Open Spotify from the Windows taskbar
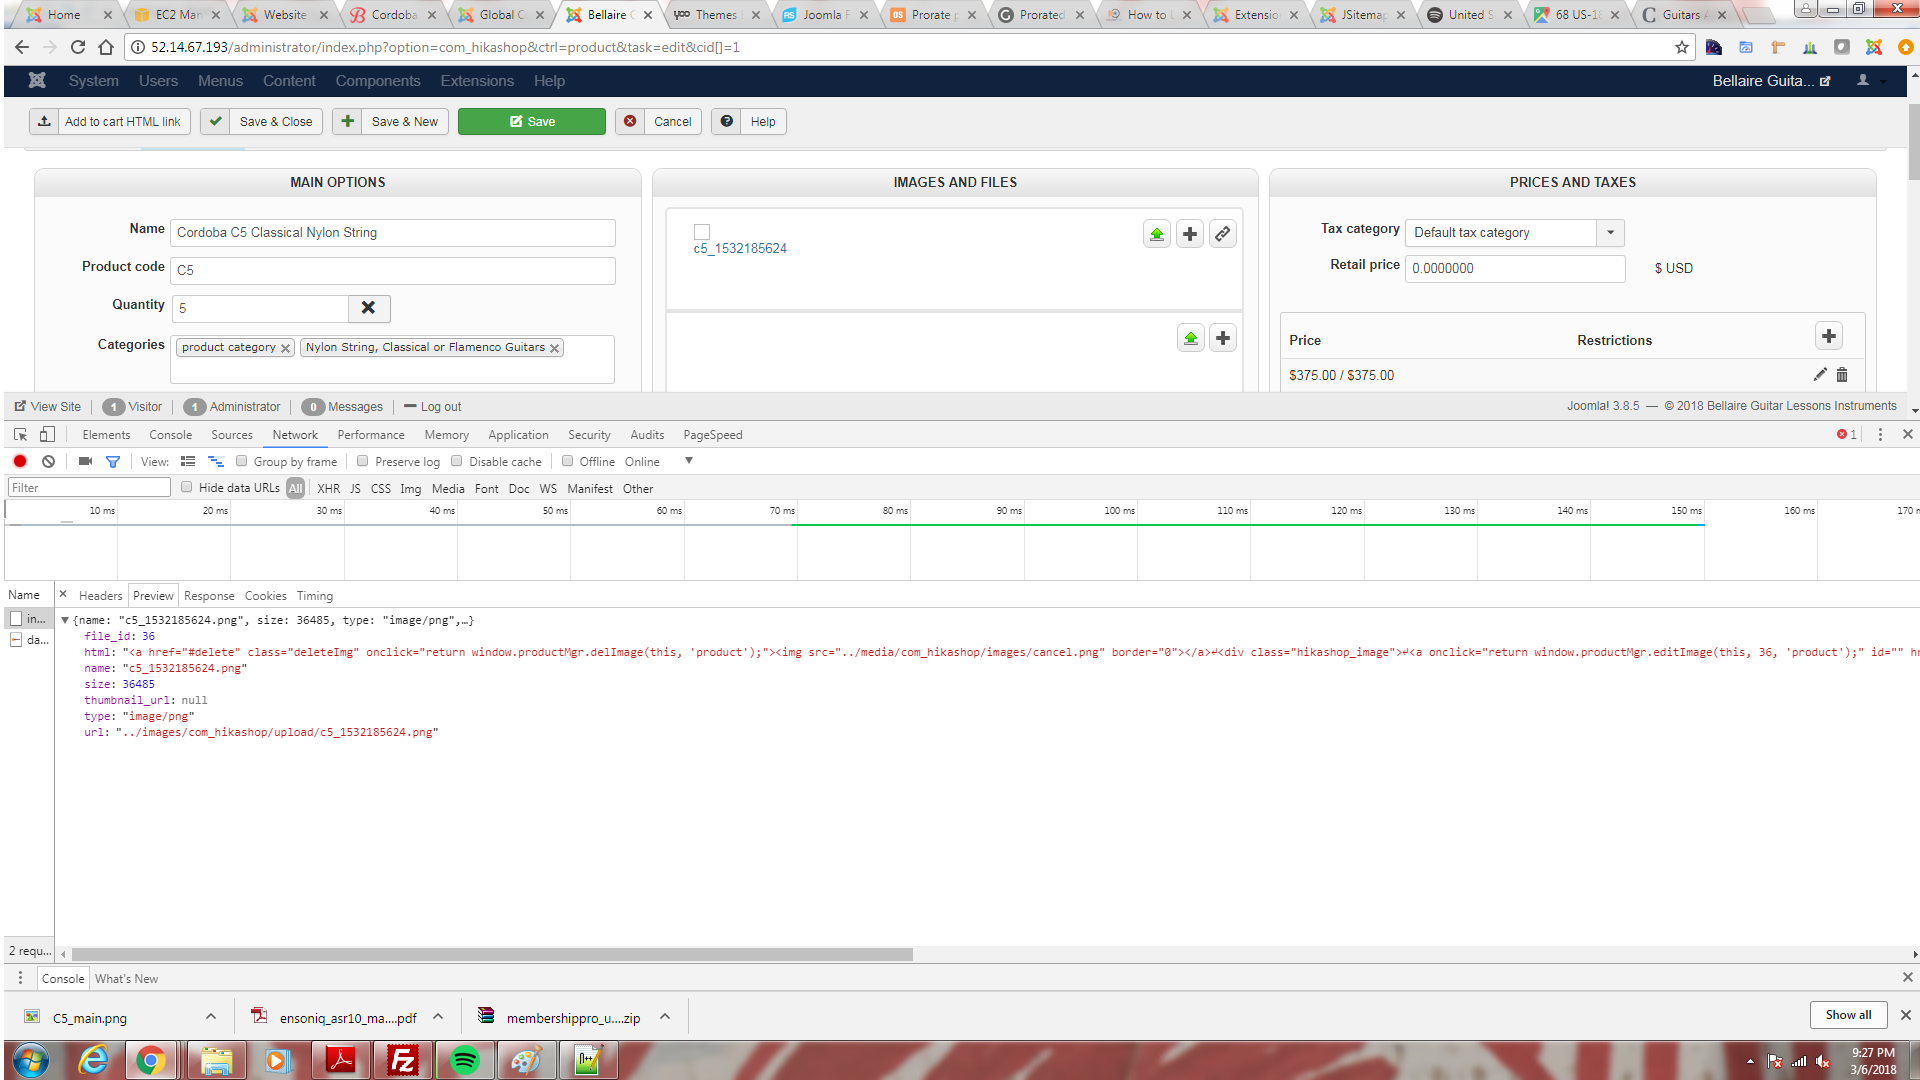Image resolution: width=1920 pixels, height=1080 pixels. 464,1060
